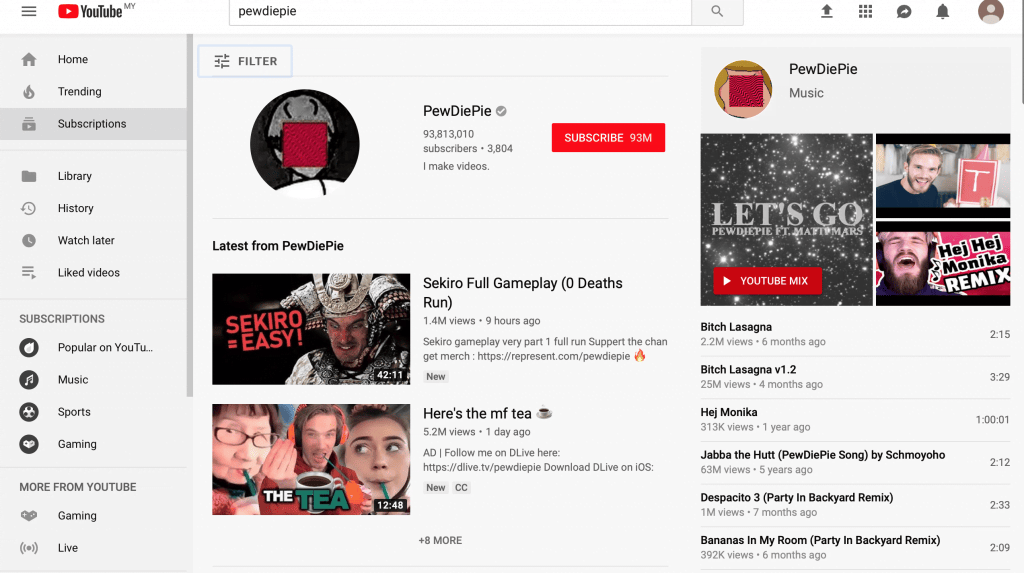Click the Subscriptions sidebar icon
The width and height of the screenshot is (1024, 573).
point(29,123)
